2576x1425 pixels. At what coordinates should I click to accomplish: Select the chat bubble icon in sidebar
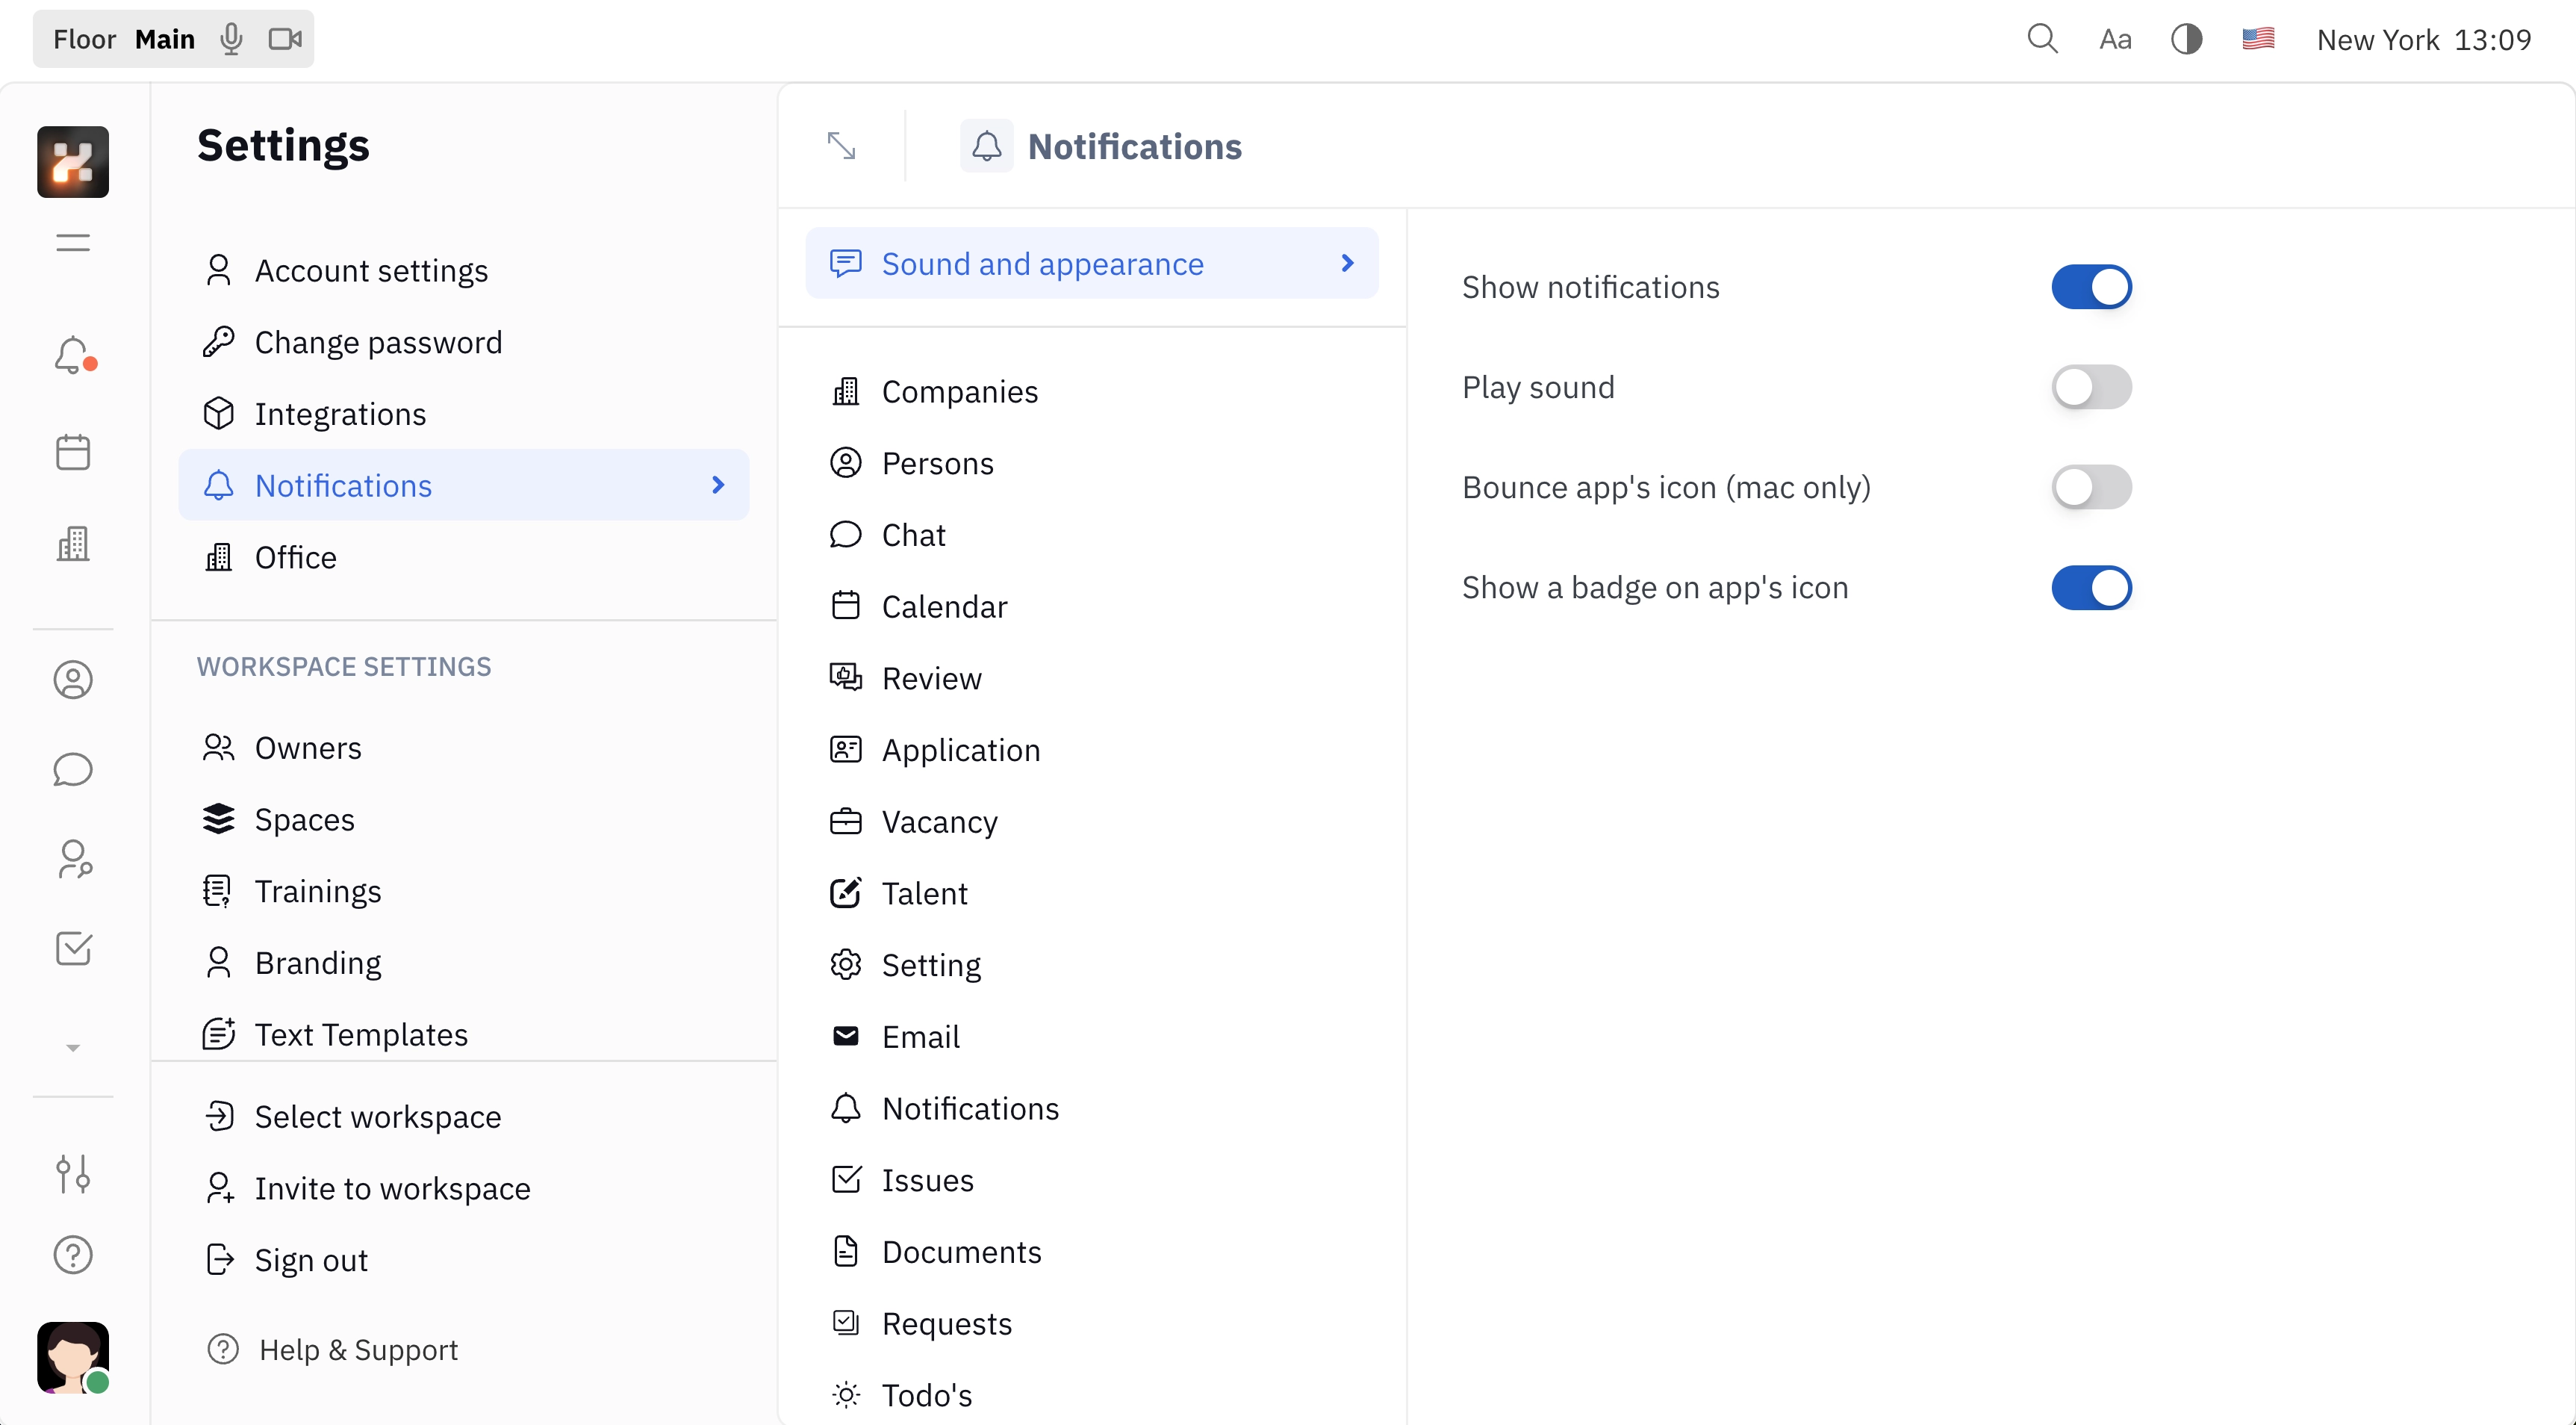(74, 769)
